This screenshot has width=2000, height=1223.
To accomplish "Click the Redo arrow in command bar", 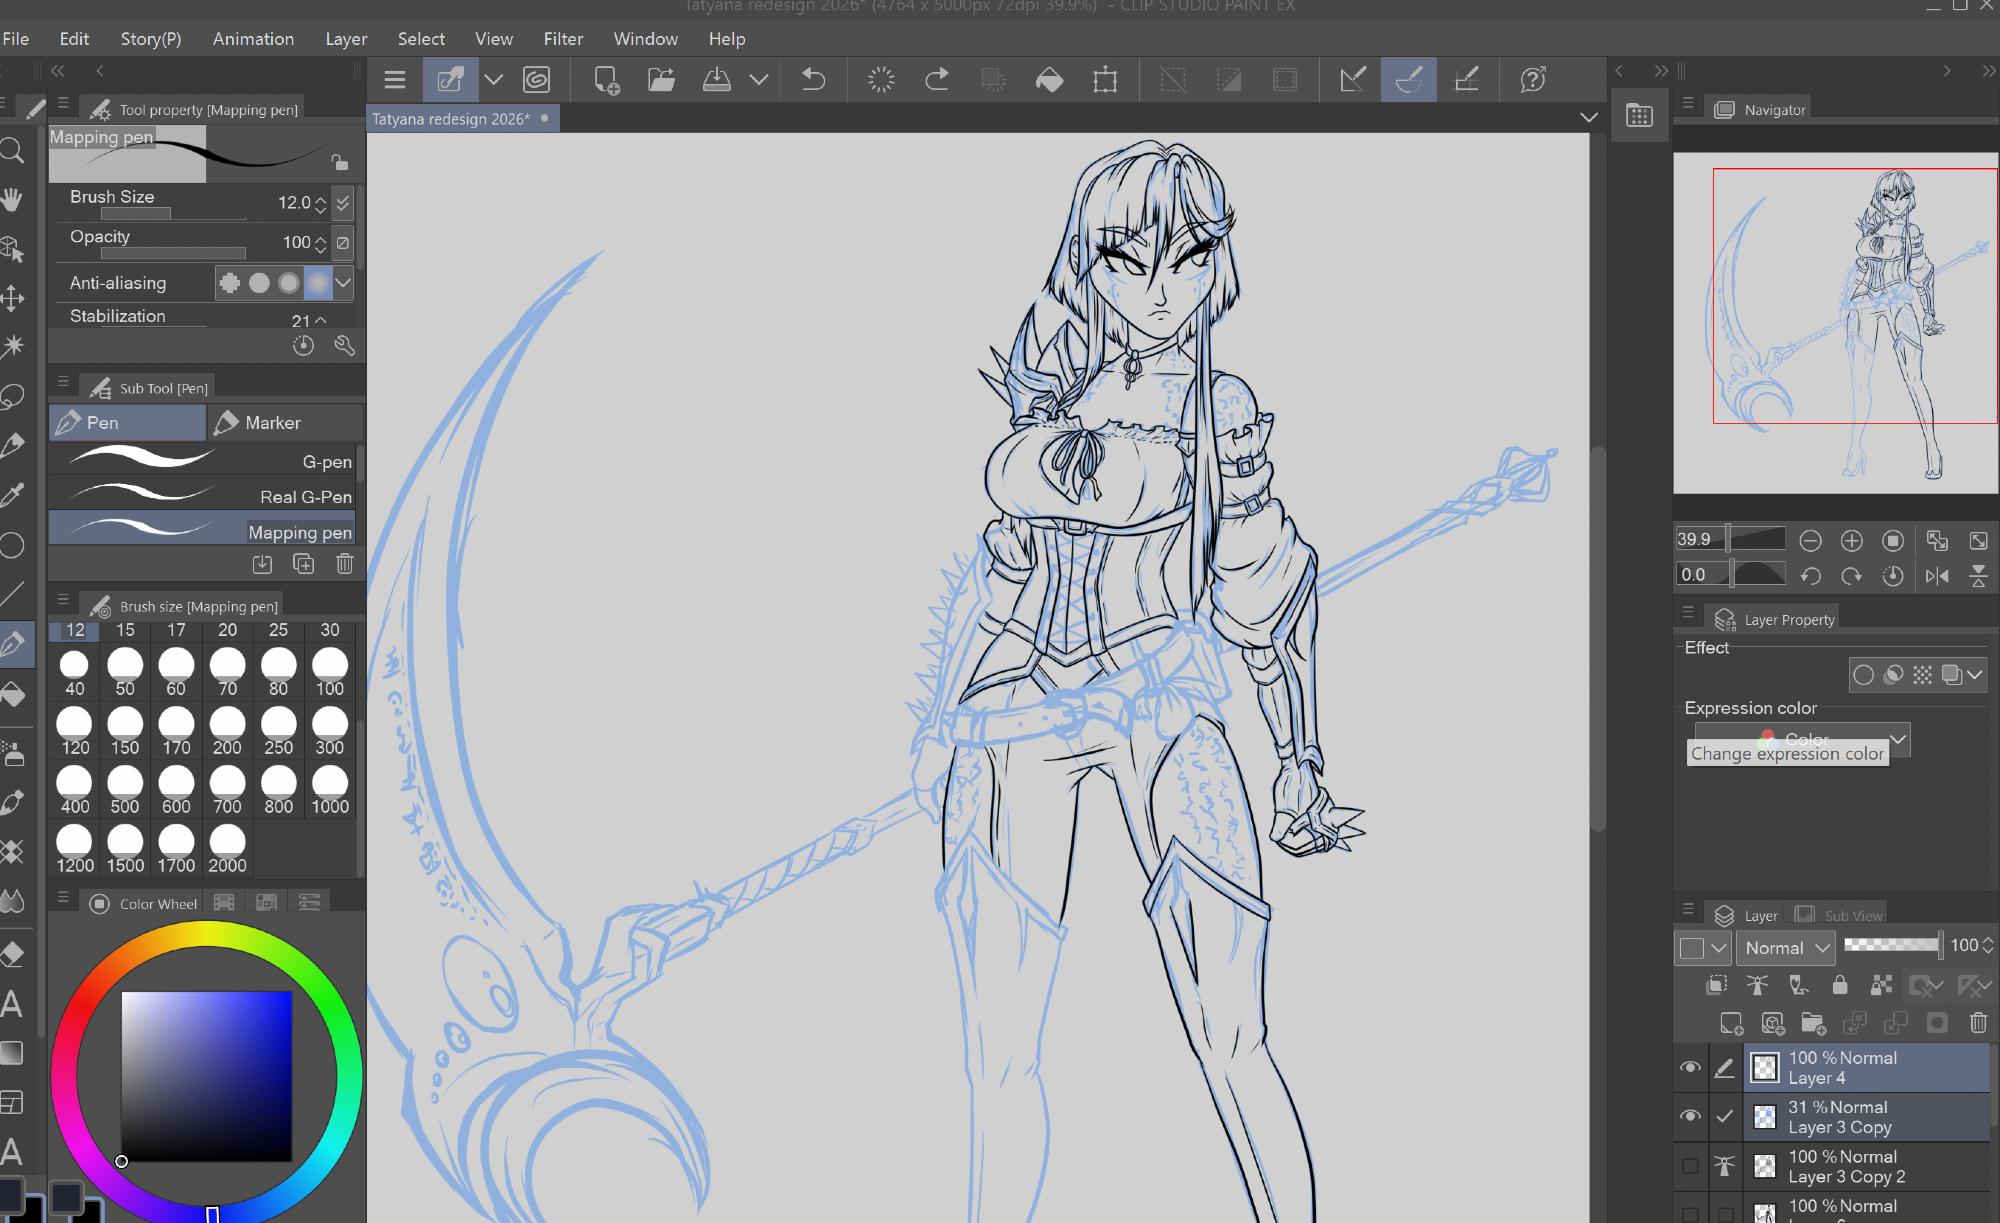I will click(x=937, y=79).
